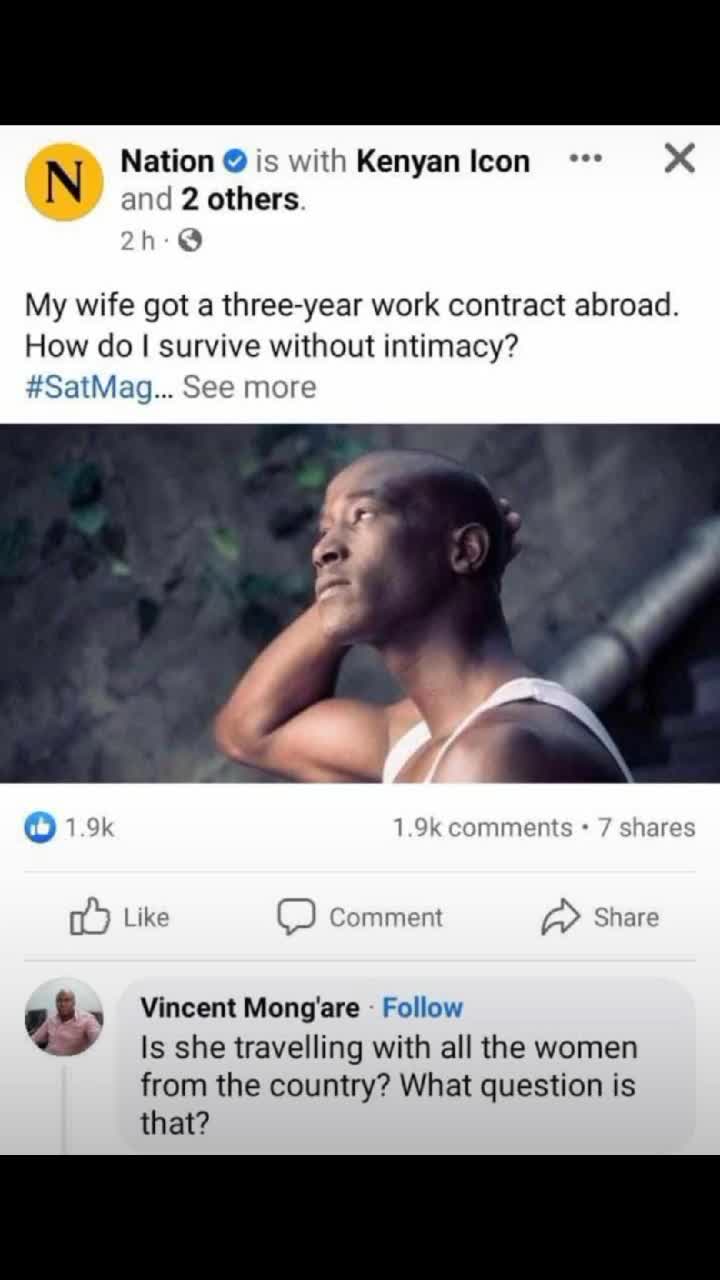The image size is (720, 1280).
Task: Tap the Share arrow icon
Action: 561,917
